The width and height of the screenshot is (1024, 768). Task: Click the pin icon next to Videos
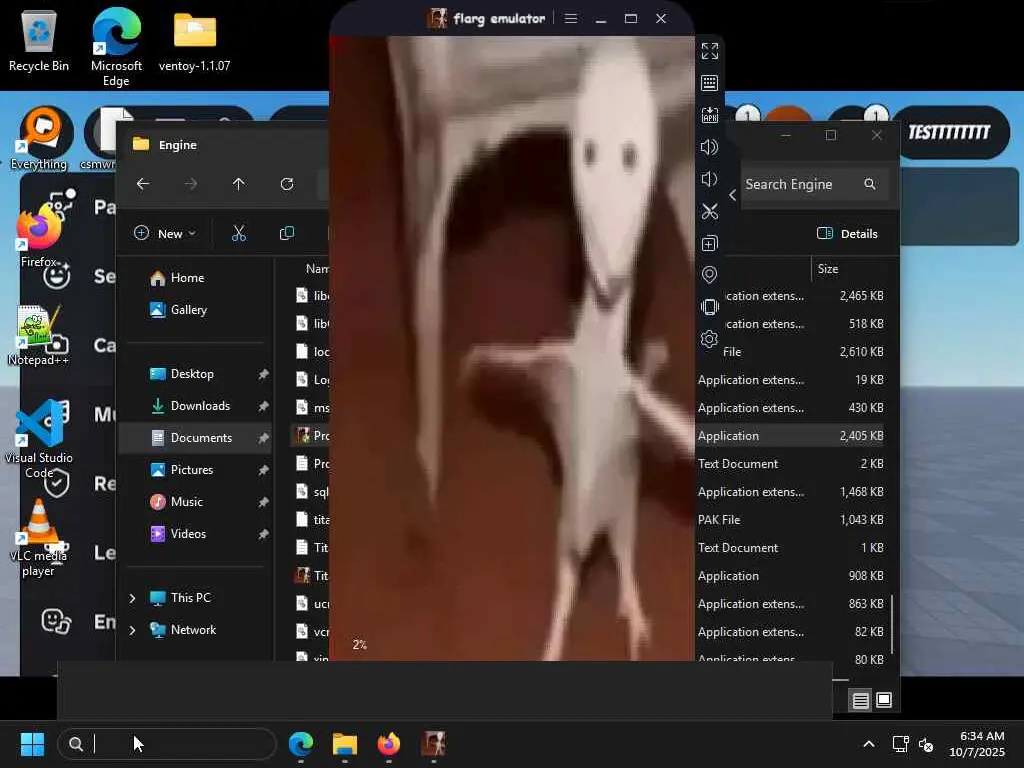[x=263, y=534]
